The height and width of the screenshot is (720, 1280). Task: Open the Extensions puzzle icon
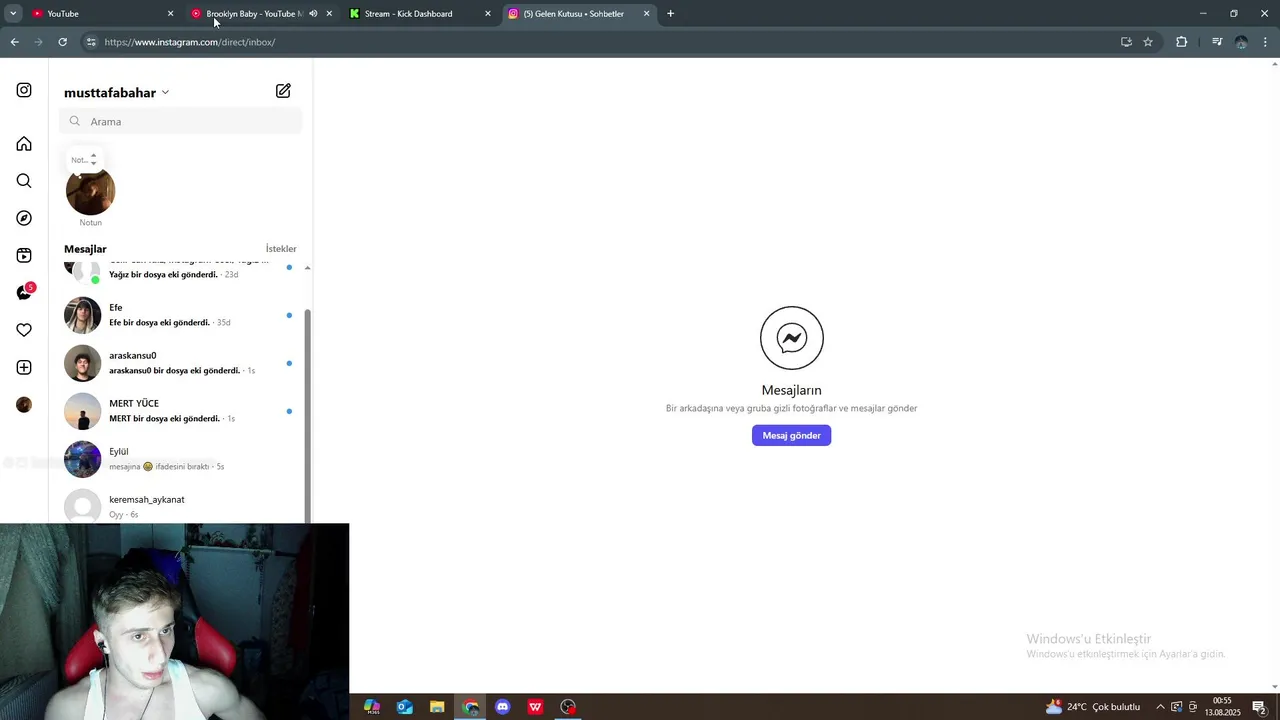point(1181,42)
